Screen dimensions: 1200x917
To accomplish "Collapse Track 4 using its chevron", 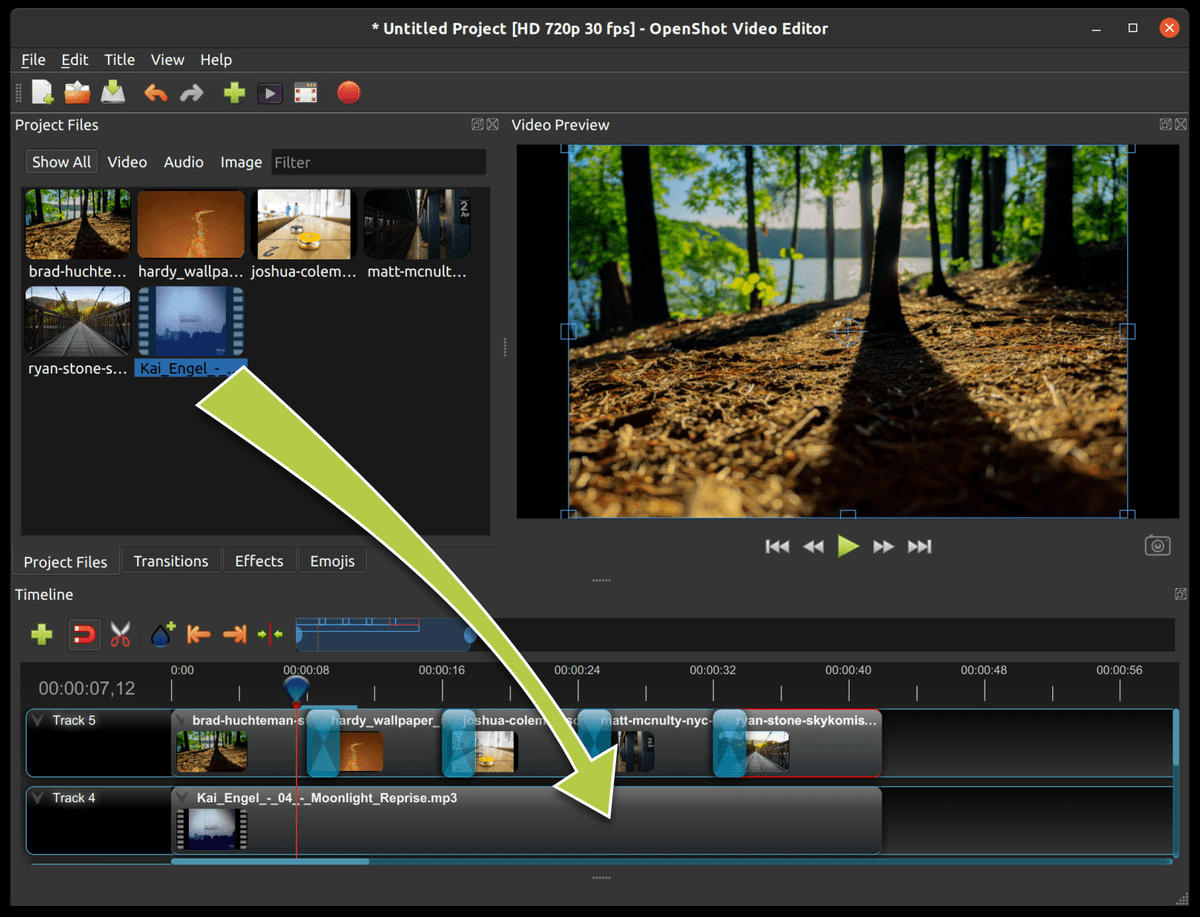I will tap(38, 797).
